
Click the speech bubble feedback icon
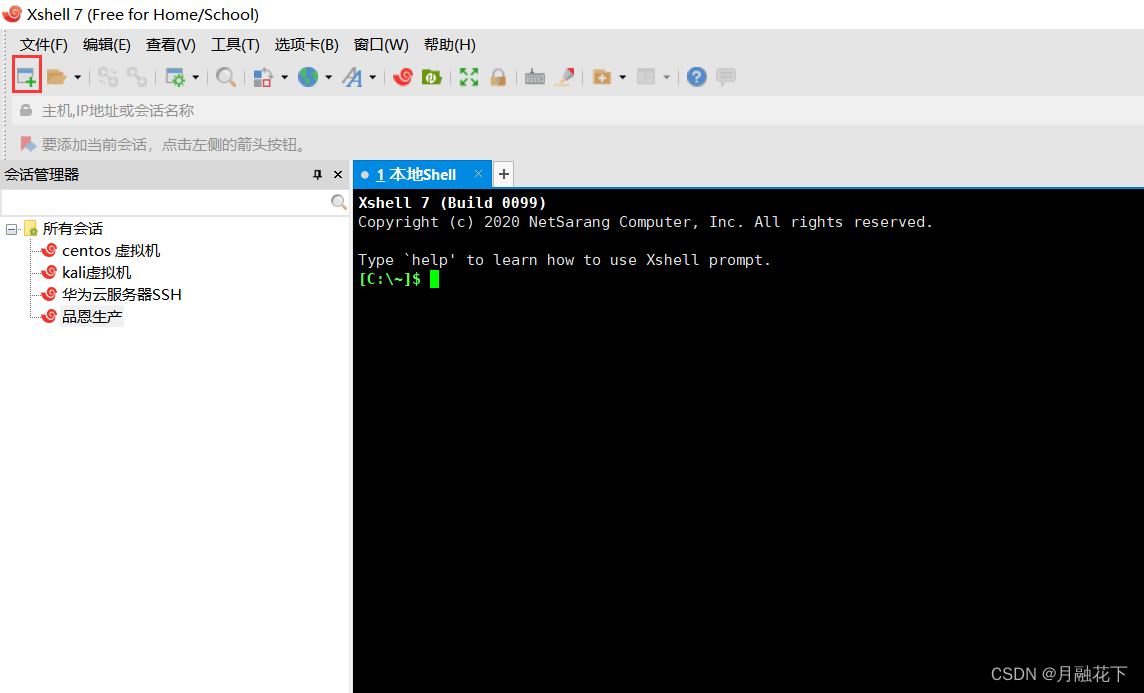pos(726,77)
